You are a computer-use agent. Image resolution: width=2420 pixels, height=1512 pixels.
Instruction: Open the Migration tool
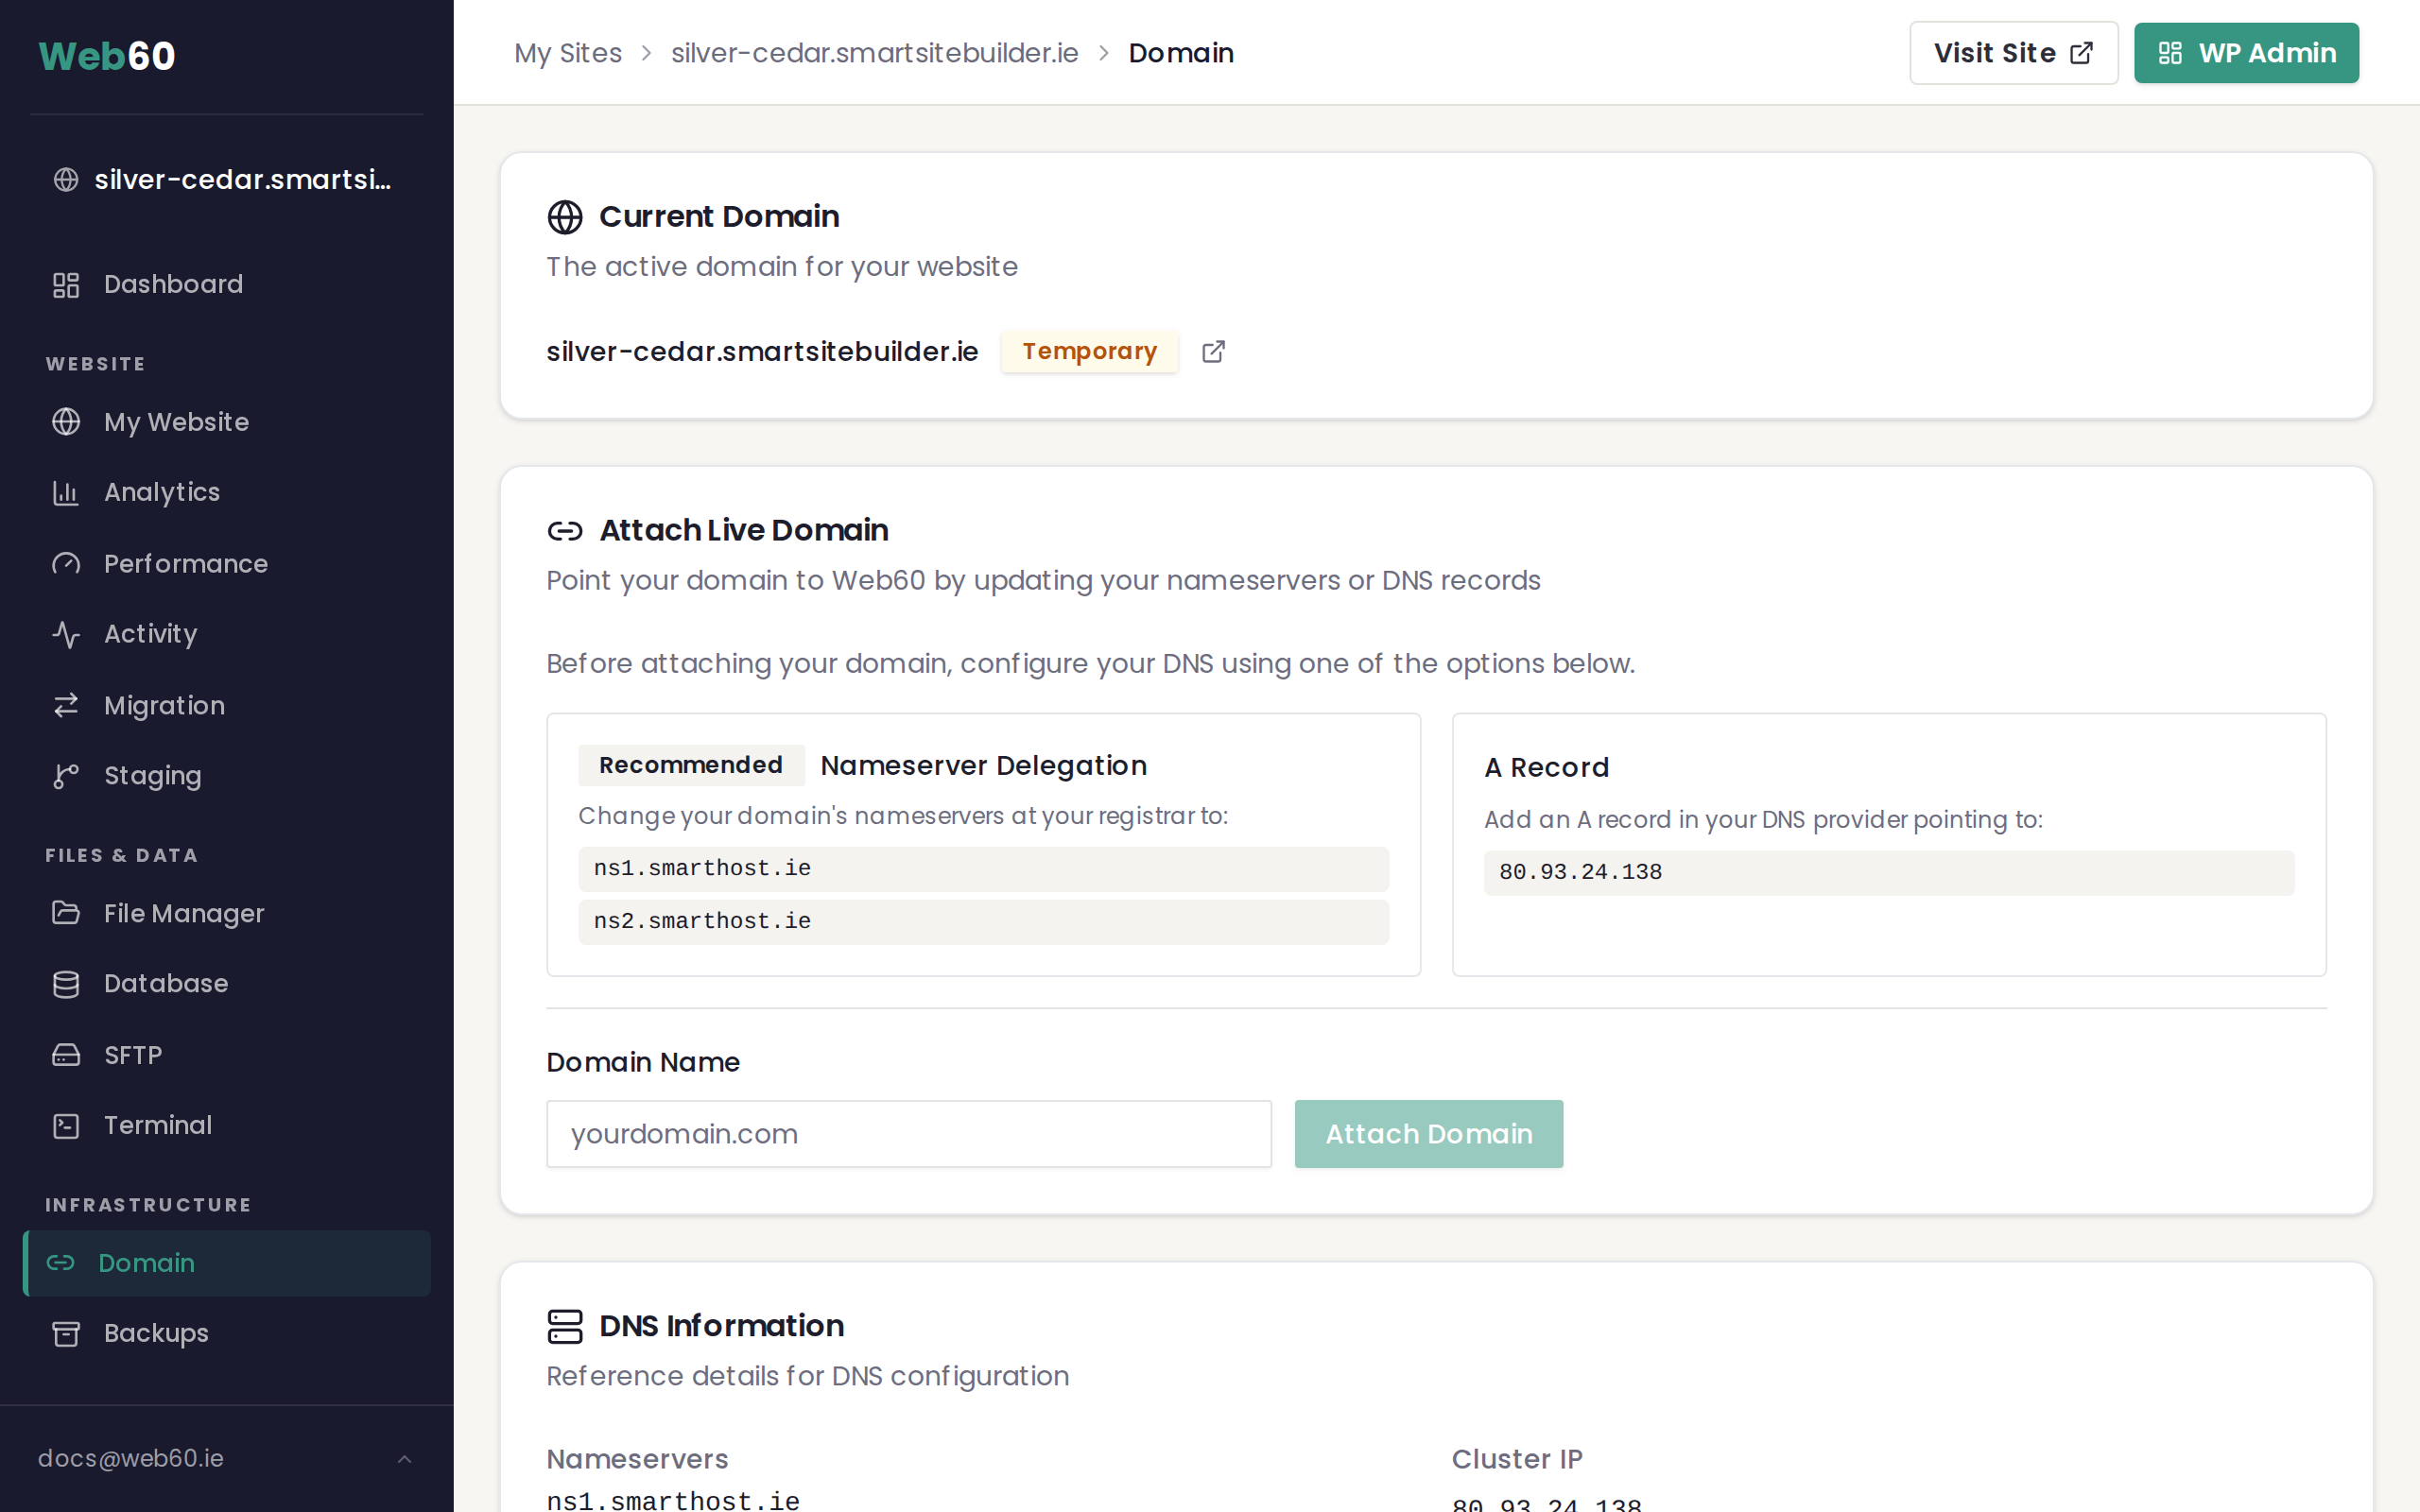point(164,705)
